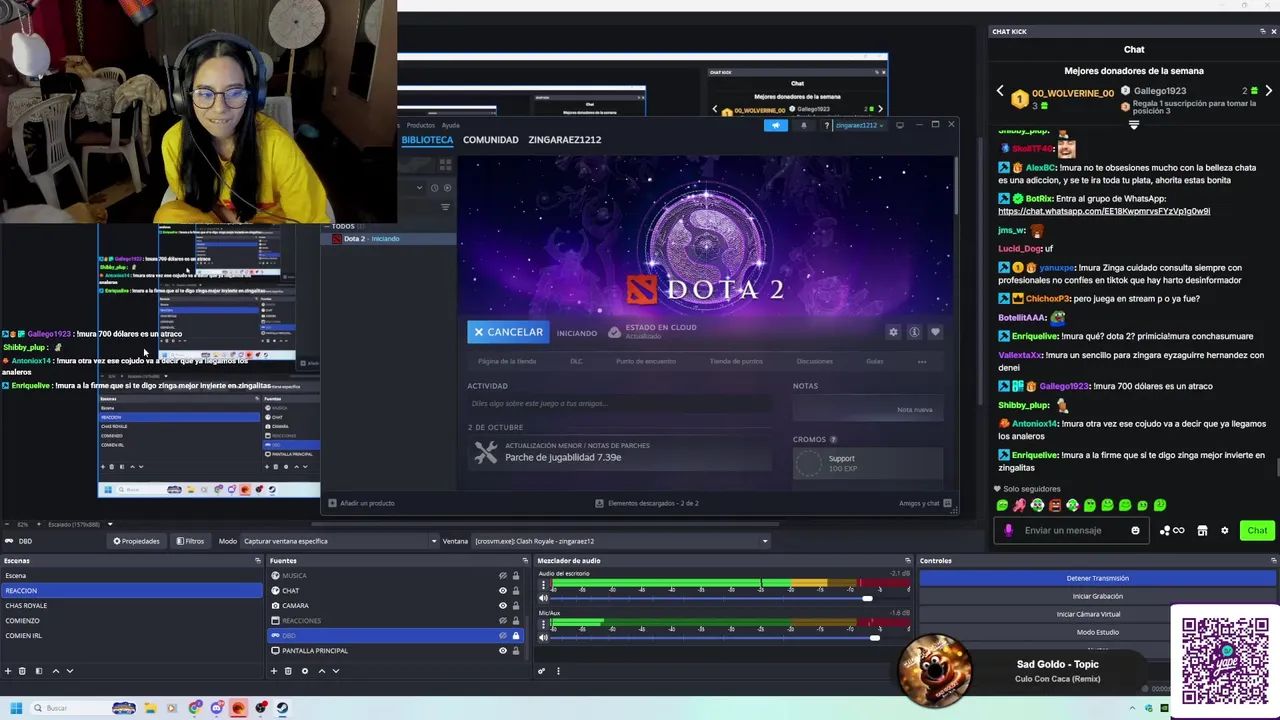Toggle visibility of the DBD source
The width and height of the screenshot is (1280, 720).
[x=503, y=636]
